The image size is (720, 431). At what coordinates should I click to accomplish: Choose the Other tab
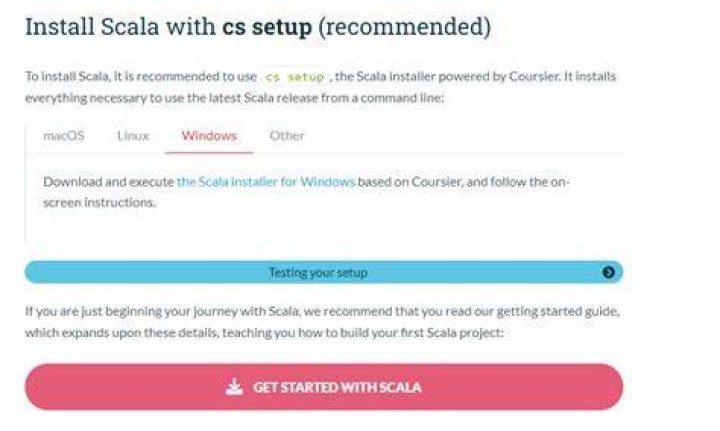(x=287, y=136)
